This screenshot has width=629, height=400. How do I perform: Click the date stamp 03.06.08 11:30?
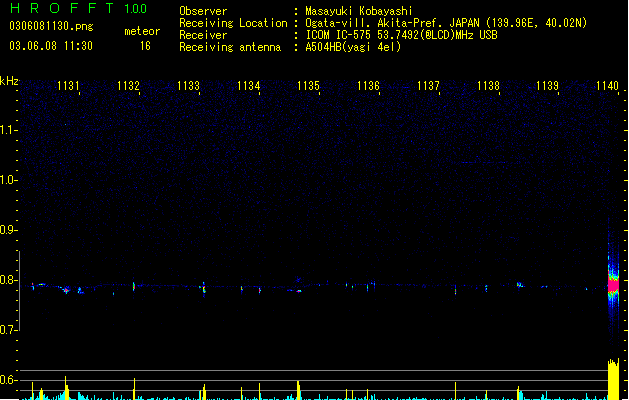click(x=51, y=46)
